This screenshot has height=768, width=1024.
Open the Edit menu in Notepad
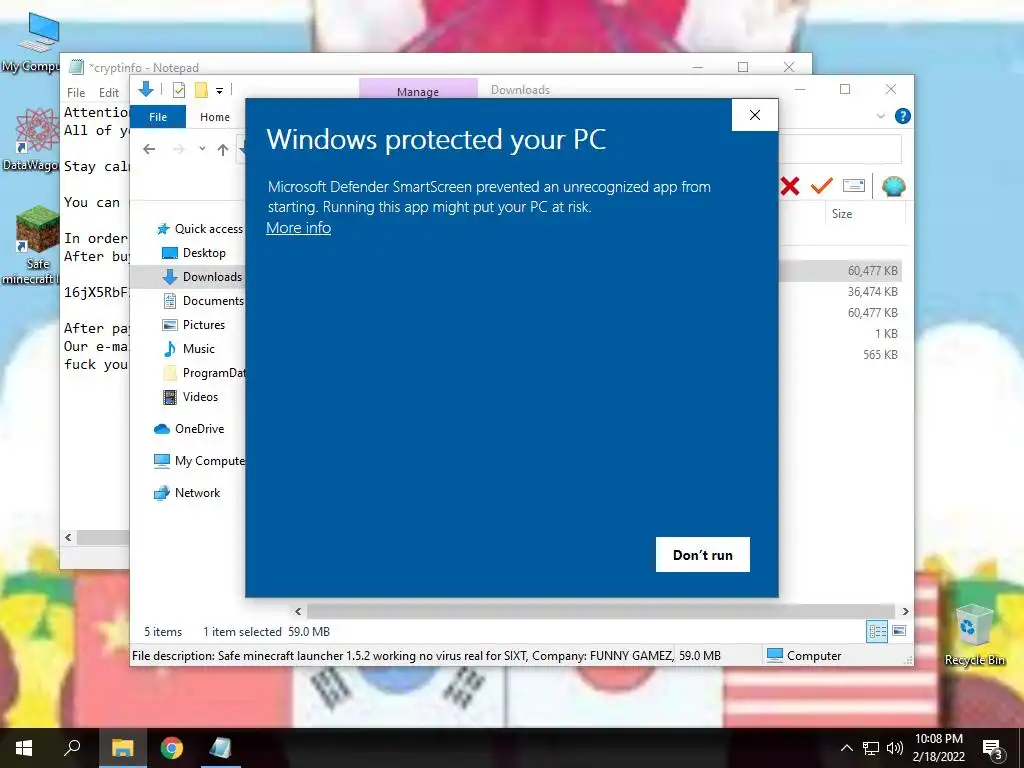pos(109,93)
